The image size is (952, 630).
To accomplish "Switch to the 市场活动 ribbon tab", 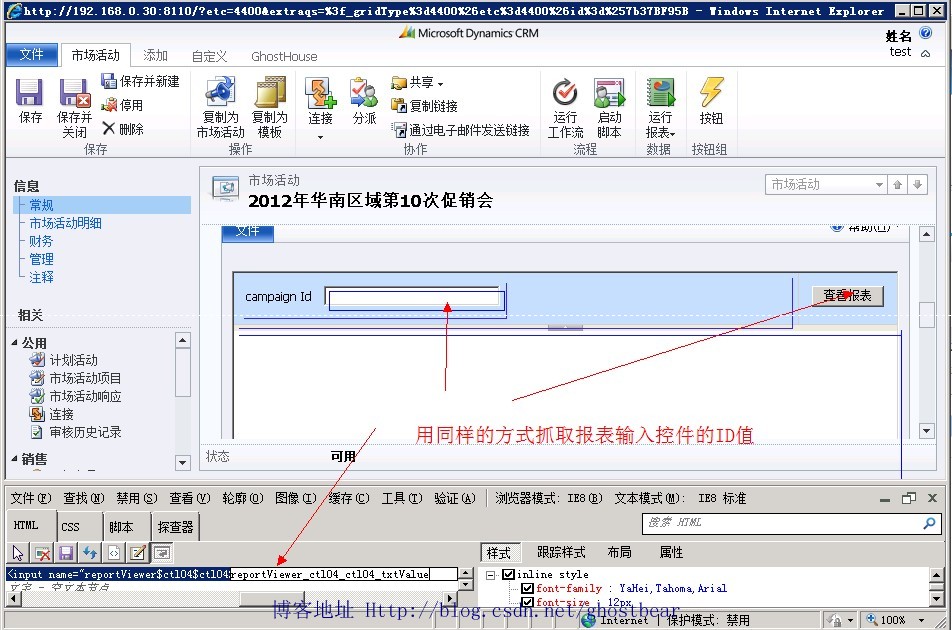I will 95,55.
